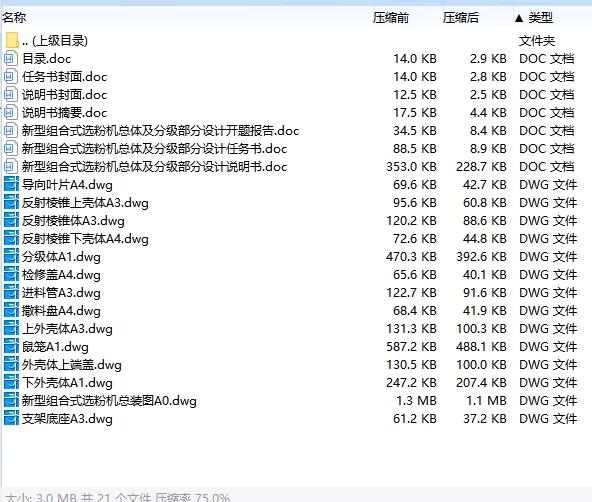The height and width of the screenshot is (502, 592).
Task: Click the DWG icon beside 反射棱锥上壳体A3.dwg
Action: tap(11, 203)
